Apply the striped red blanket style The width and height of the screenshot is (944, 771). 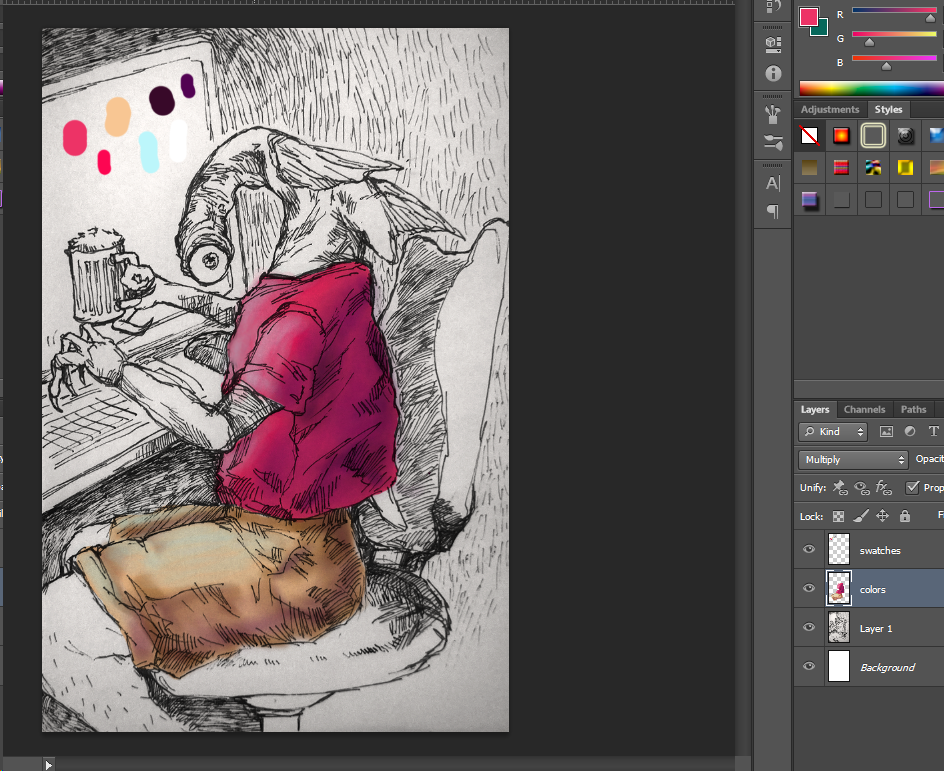point(841,167)
